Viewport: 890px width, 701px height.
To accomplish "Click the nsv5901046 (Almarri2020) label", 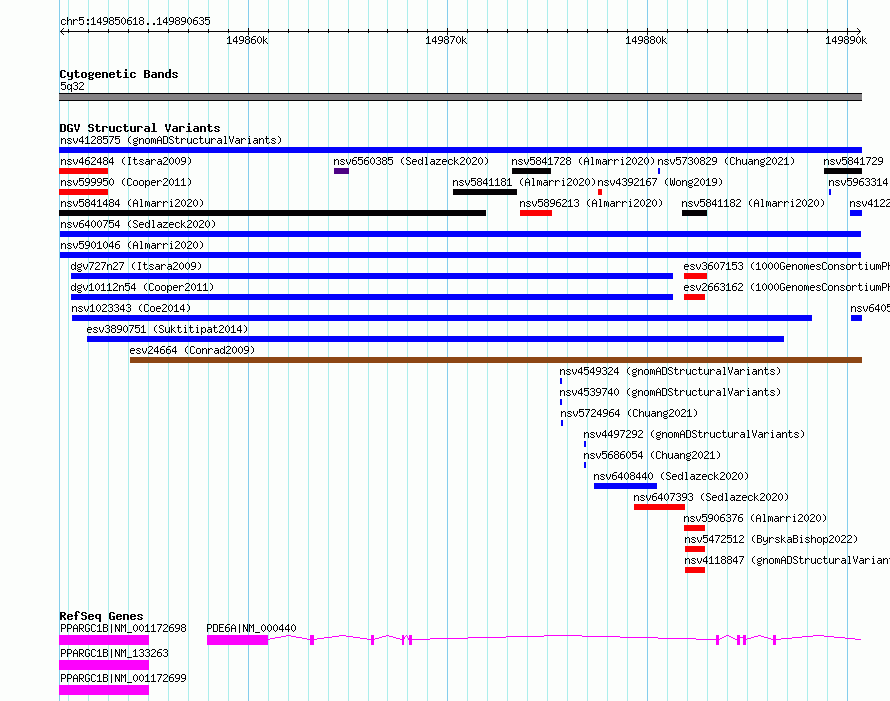I will [132, 245].
